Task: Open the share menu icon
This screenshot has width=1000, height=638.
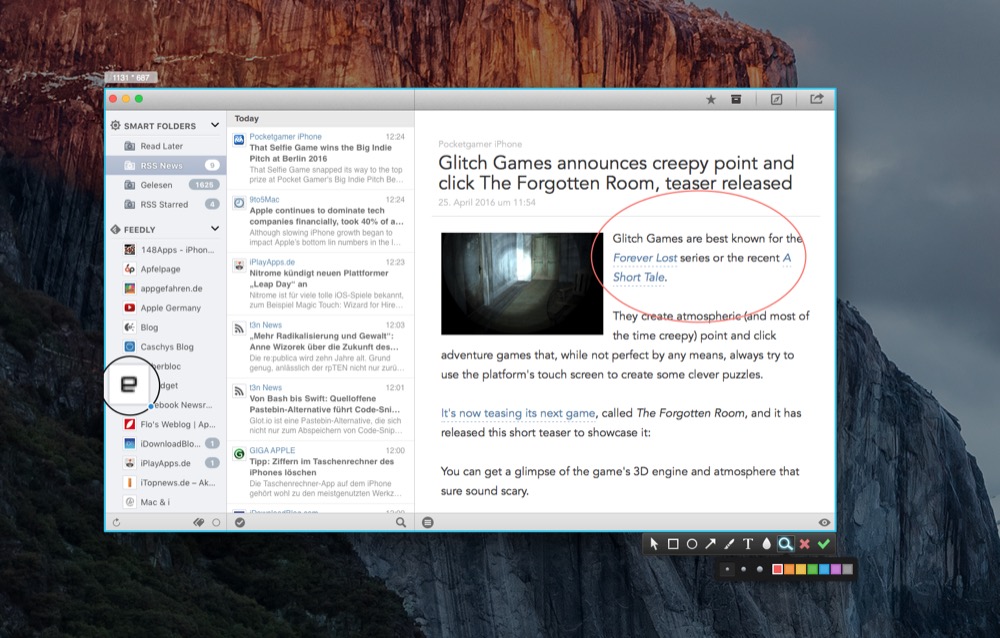Action: tap(816, 99)
